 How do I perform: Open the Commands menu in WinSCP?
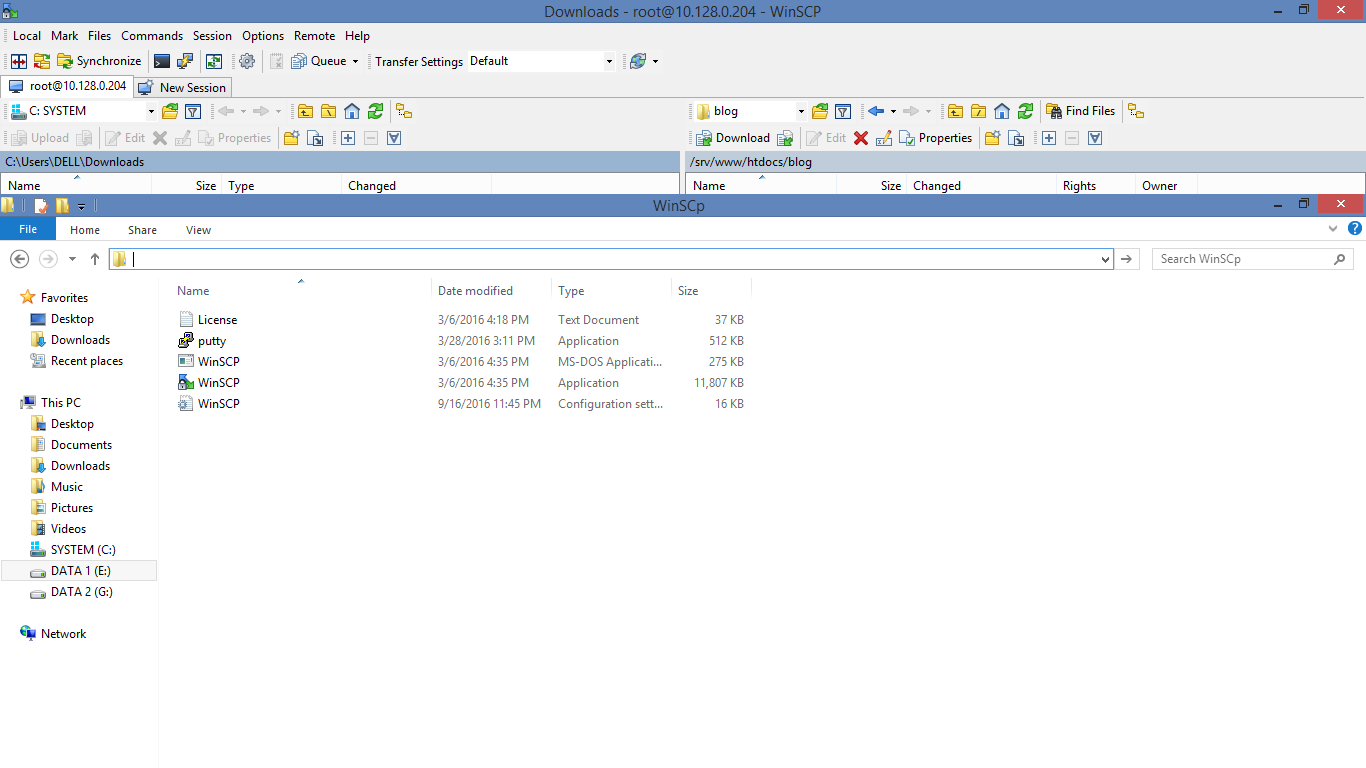point(152,36)
